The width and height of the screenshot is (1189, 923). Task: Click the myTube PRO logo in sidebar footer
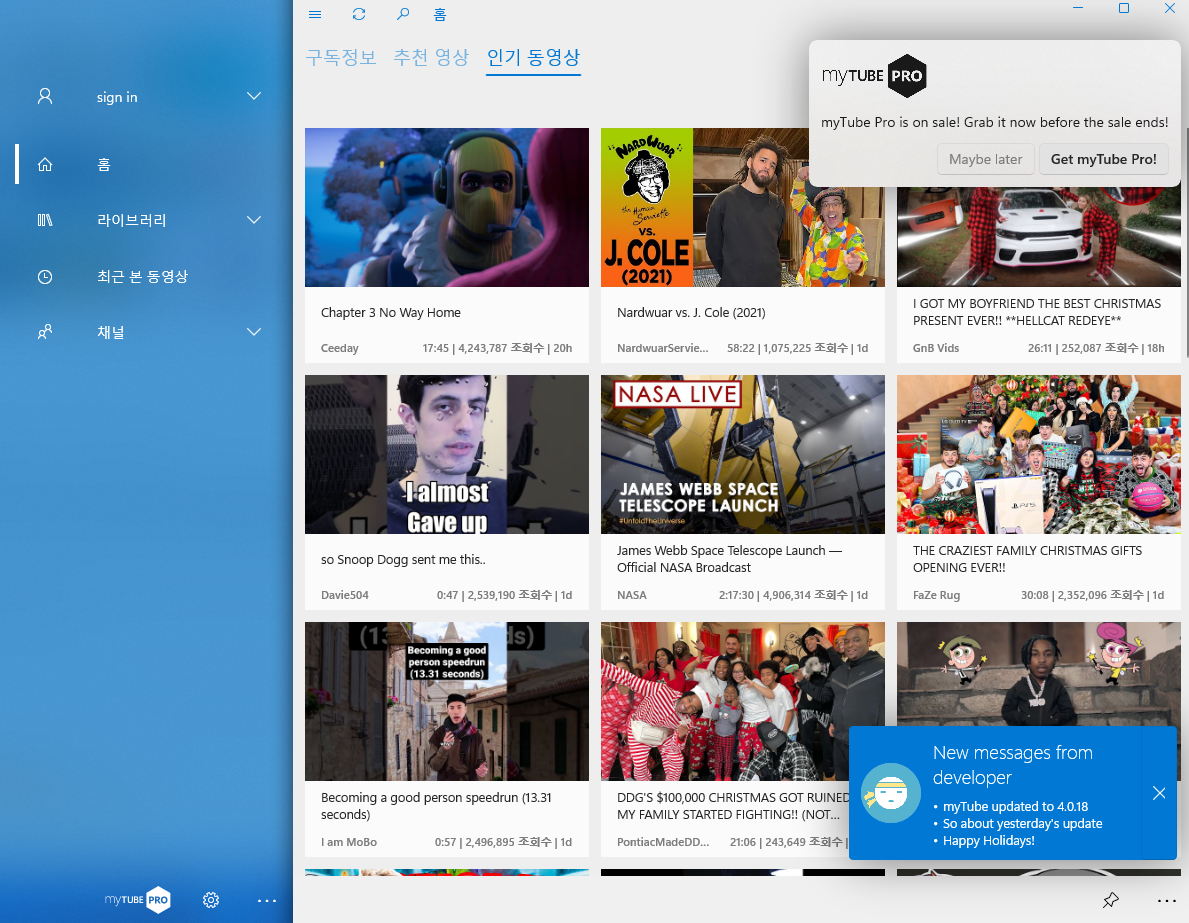(138, 900)
